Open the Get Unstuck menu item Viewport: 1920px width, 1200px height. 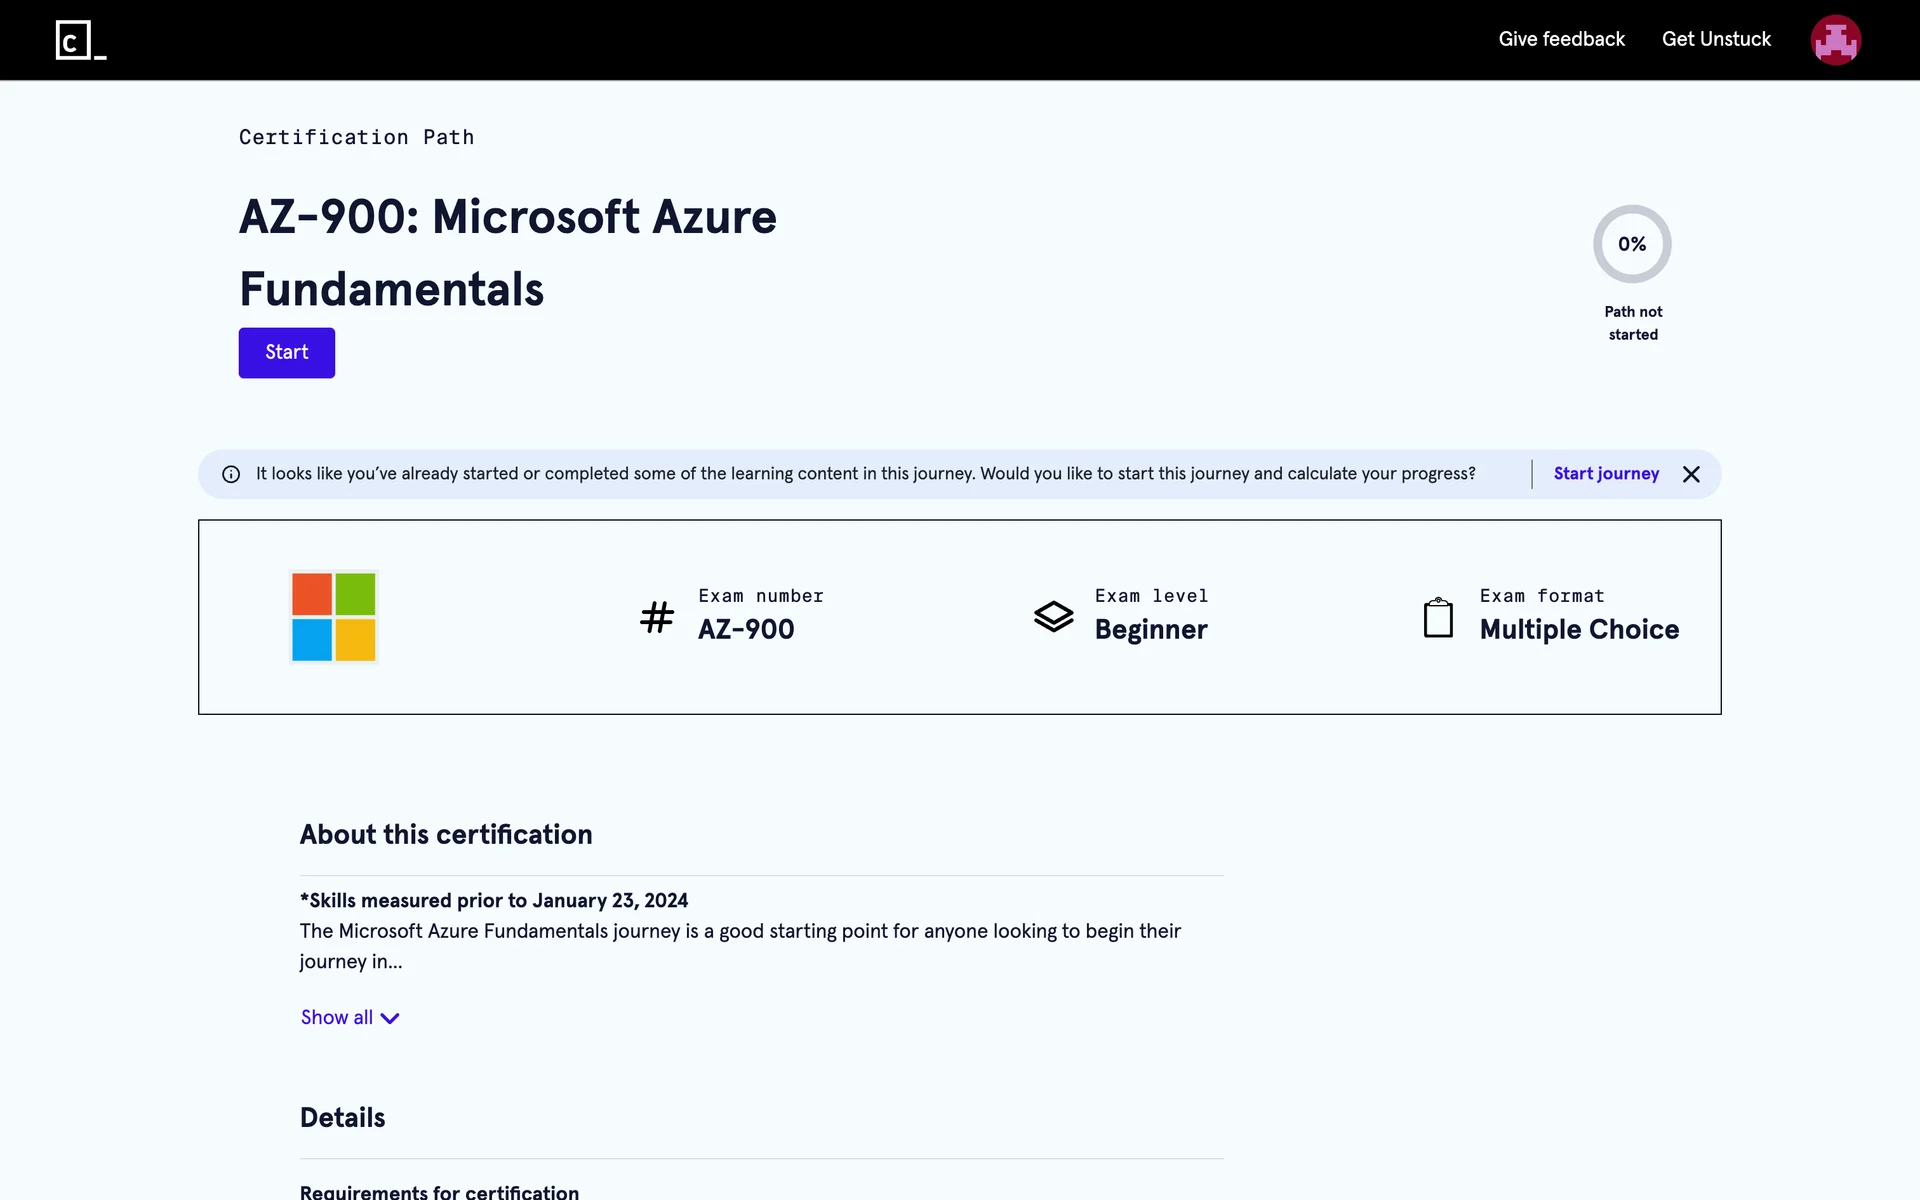point(1716,39)
